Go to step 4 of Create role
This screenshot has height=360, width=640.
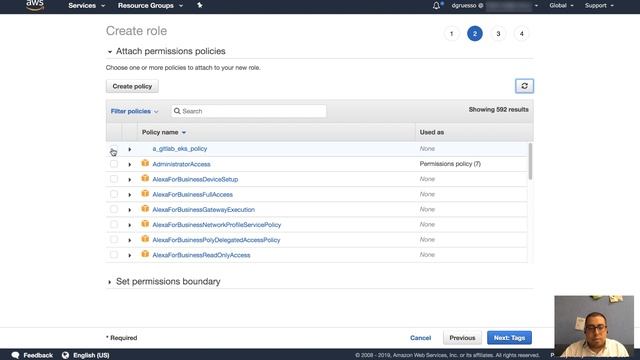tap(521, 34)
